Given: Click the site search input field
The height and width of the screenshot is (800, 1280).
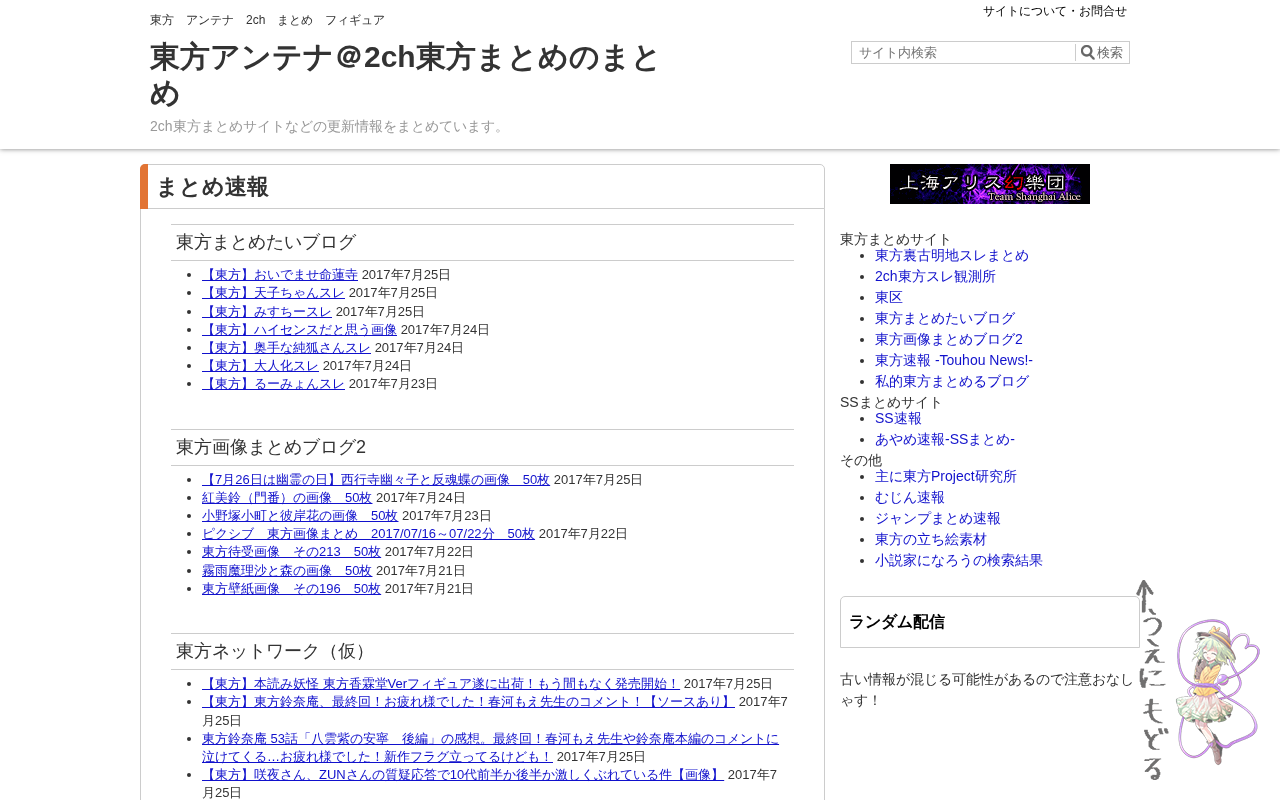Looking at the screenshot, I should coord(964,53).
